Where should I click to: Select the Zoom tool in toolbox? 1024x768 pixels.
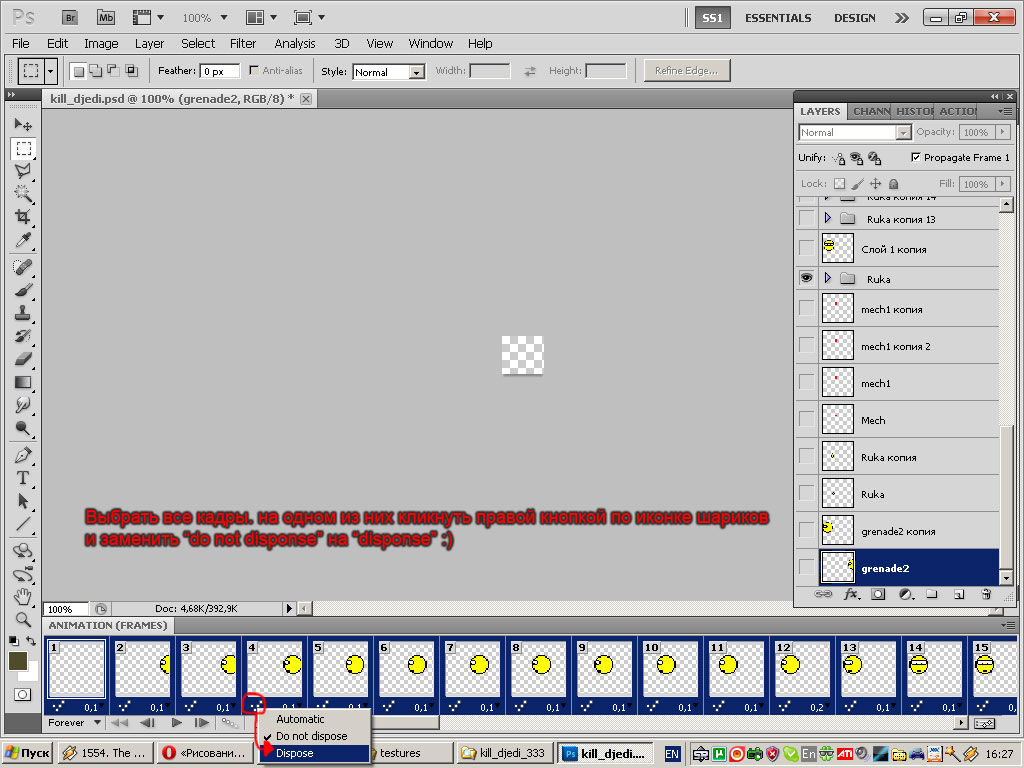[x=23, y=619]
